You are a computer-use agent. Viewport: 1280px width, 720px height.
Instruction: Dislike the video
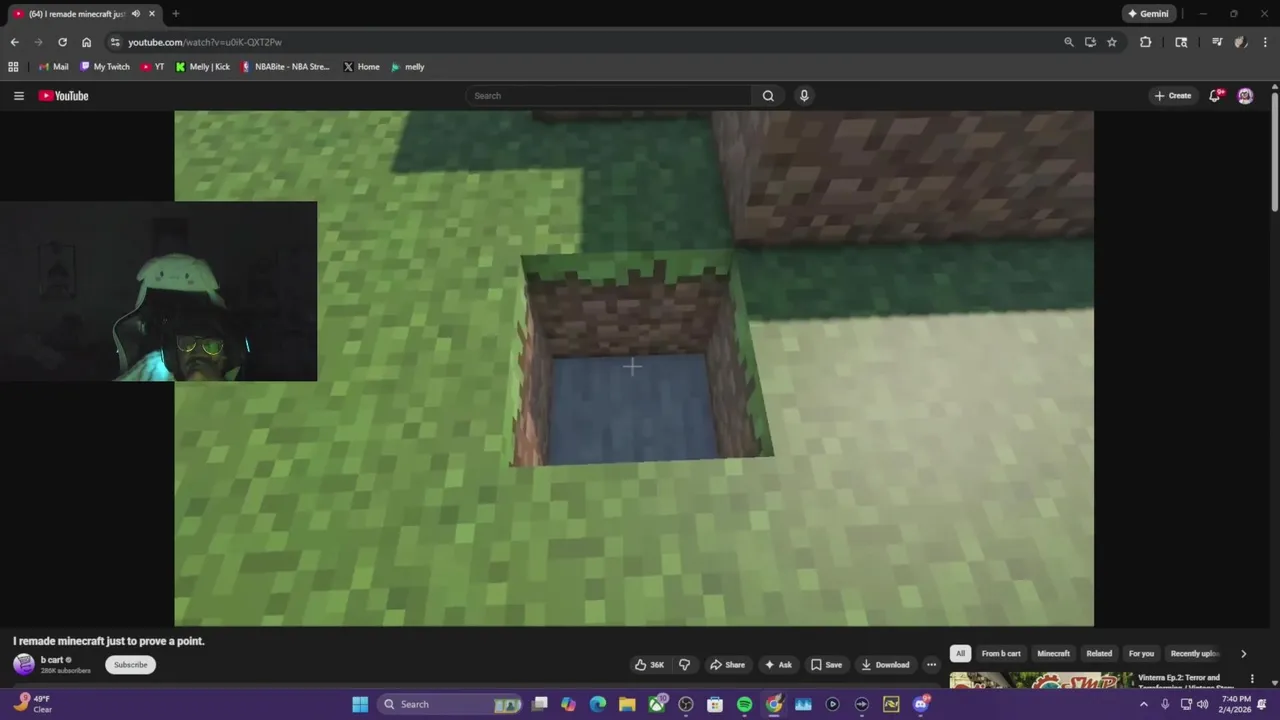pos(684,665)
